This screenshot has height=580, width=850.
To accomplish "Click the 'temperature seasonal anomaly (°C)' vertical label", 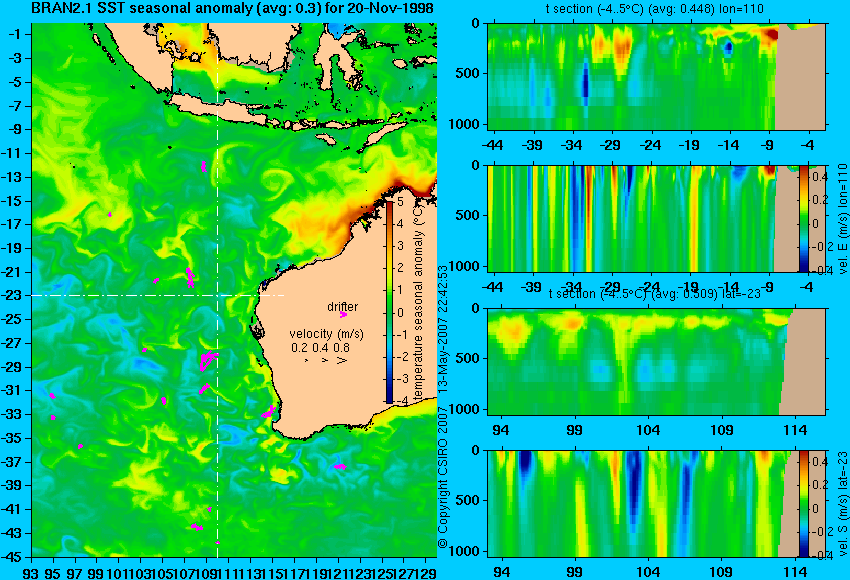I will [418, 302].
